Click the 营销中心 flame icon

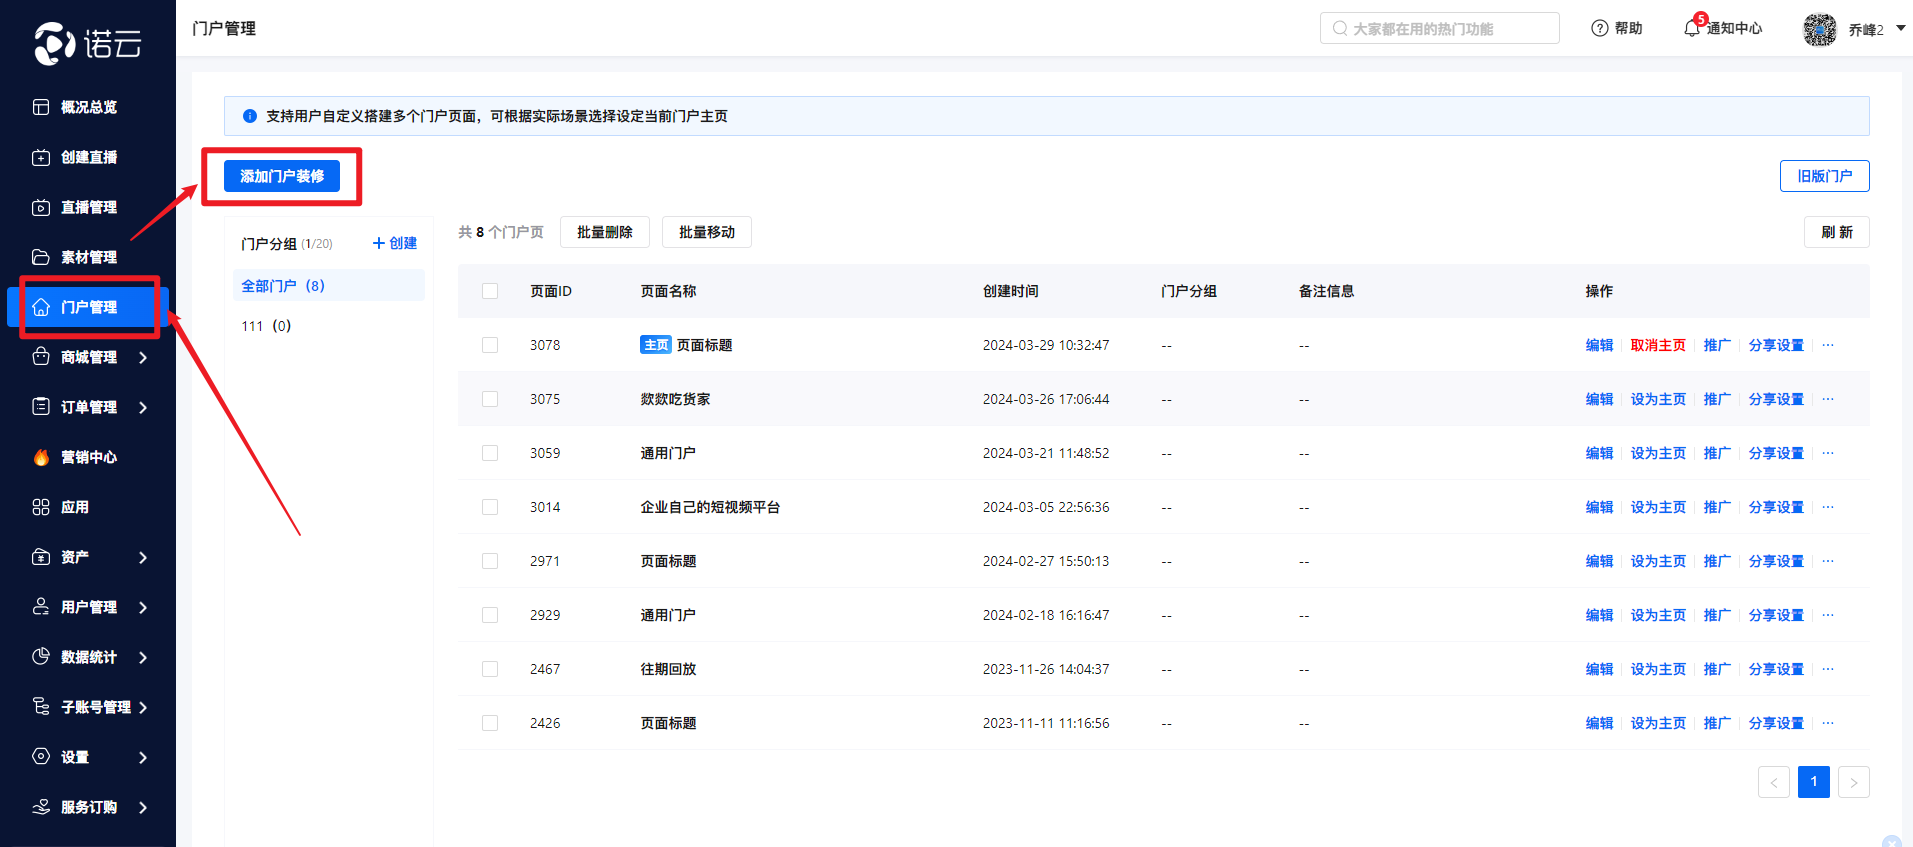point(41,457)
